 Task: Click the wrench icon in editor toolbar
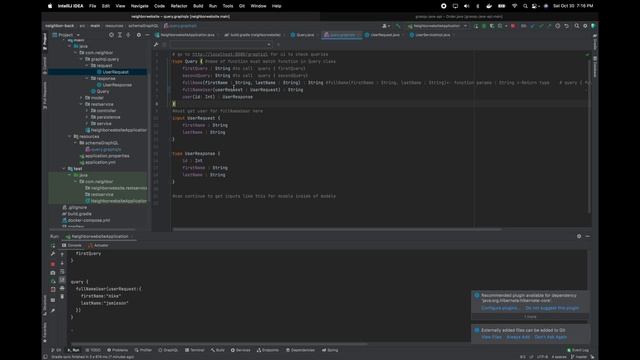tap(156, 44)
